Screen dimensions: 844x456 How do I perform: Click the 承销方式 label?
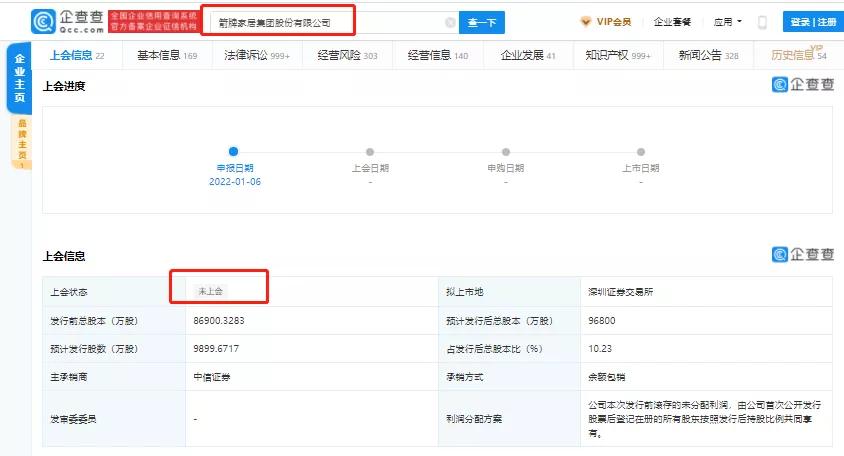[x=465, y=377]
